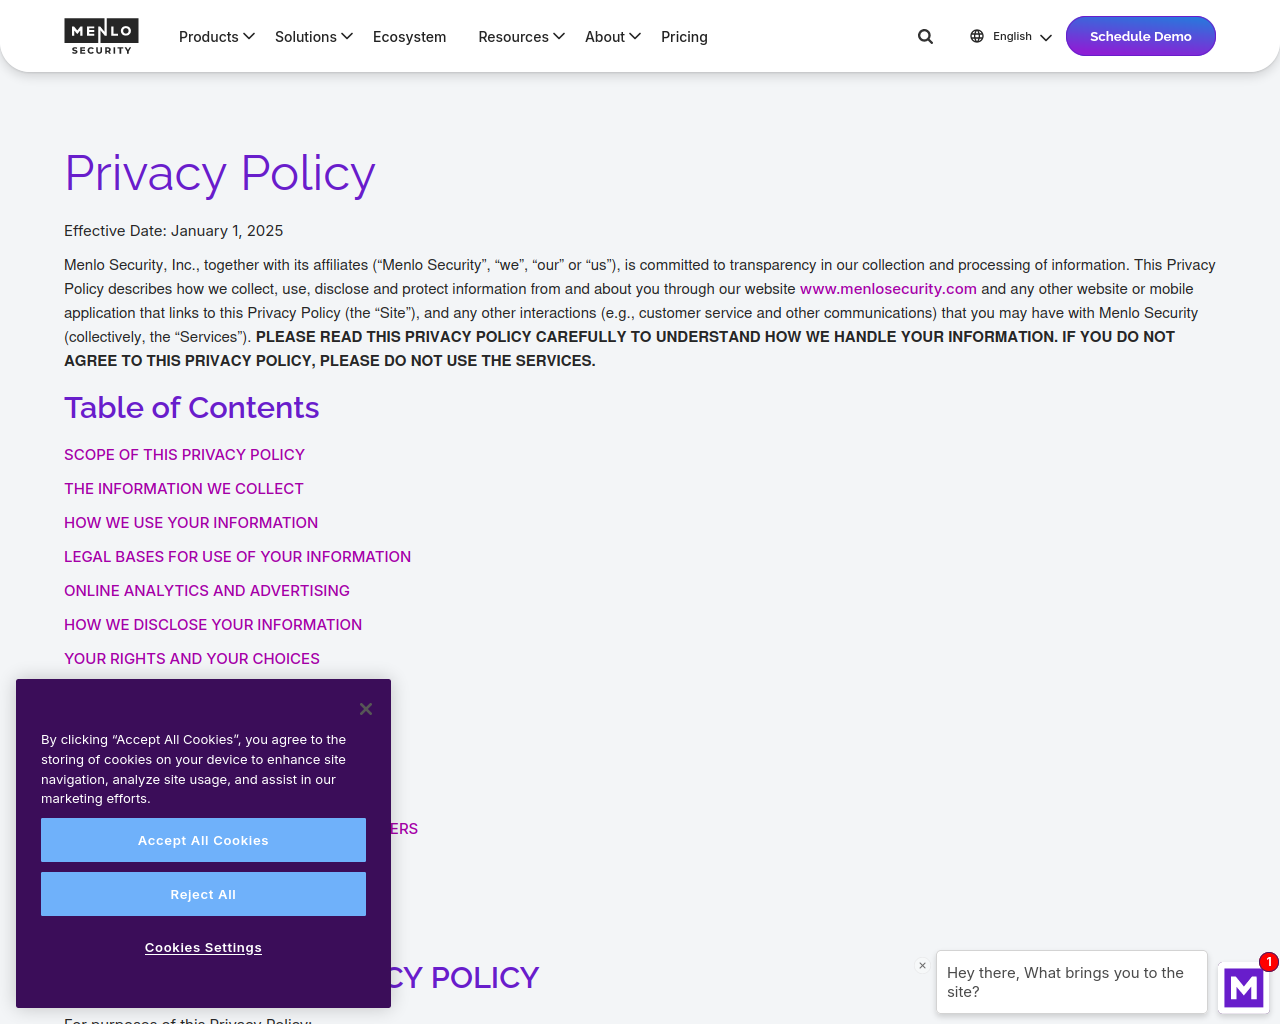The height and width of the screenshot is (1024, 1280).
Task: Jump to Scope of This Privacy Policy
Action: coord(184,455)
